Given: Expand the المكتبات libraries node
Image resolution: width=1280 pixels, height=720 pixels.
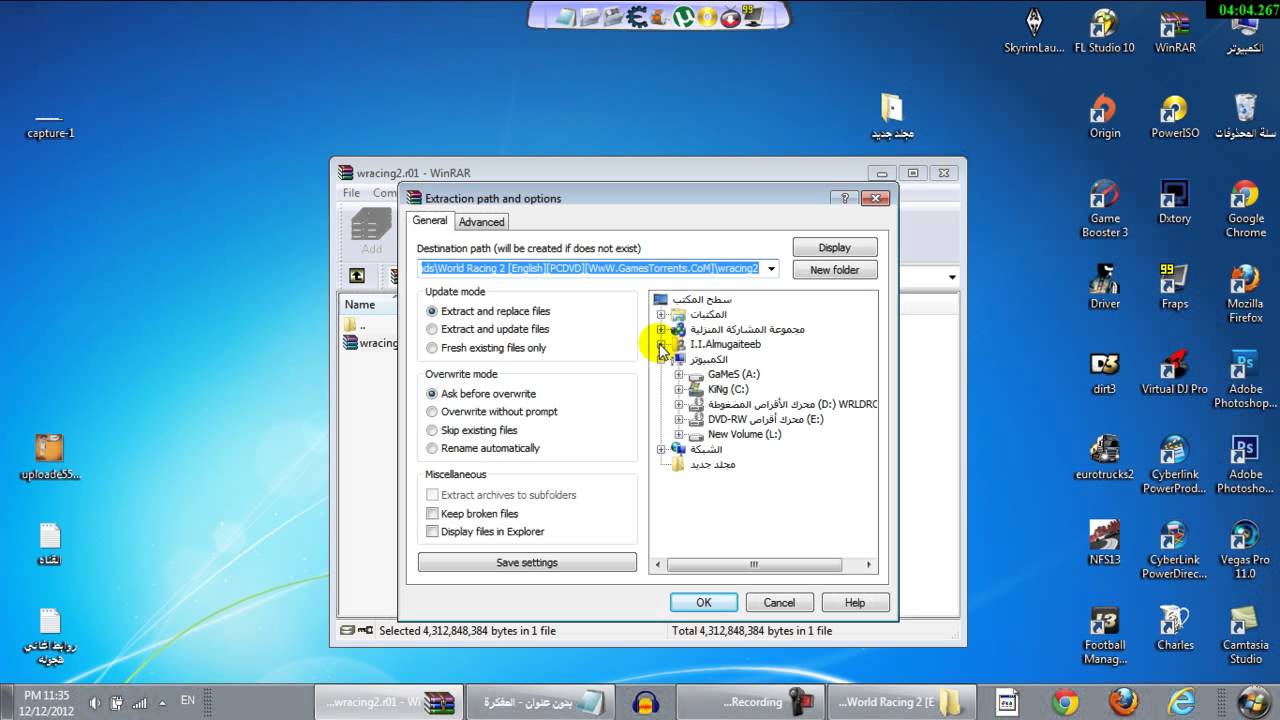Looking at the screenshot, I should (x=661, y=314).
